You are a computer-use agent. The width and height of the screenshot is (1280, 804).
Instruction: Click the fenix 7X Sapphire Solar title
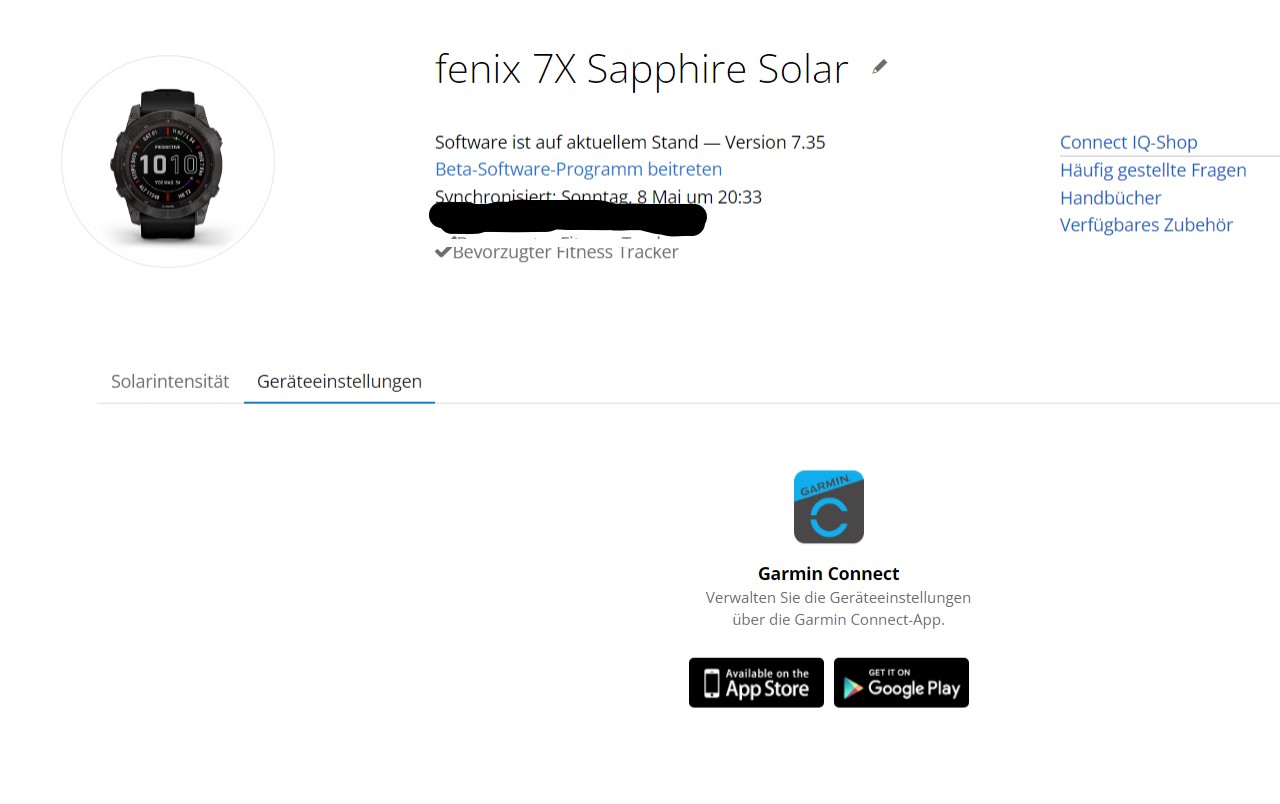pyautogui.click(x=641, y=68)
